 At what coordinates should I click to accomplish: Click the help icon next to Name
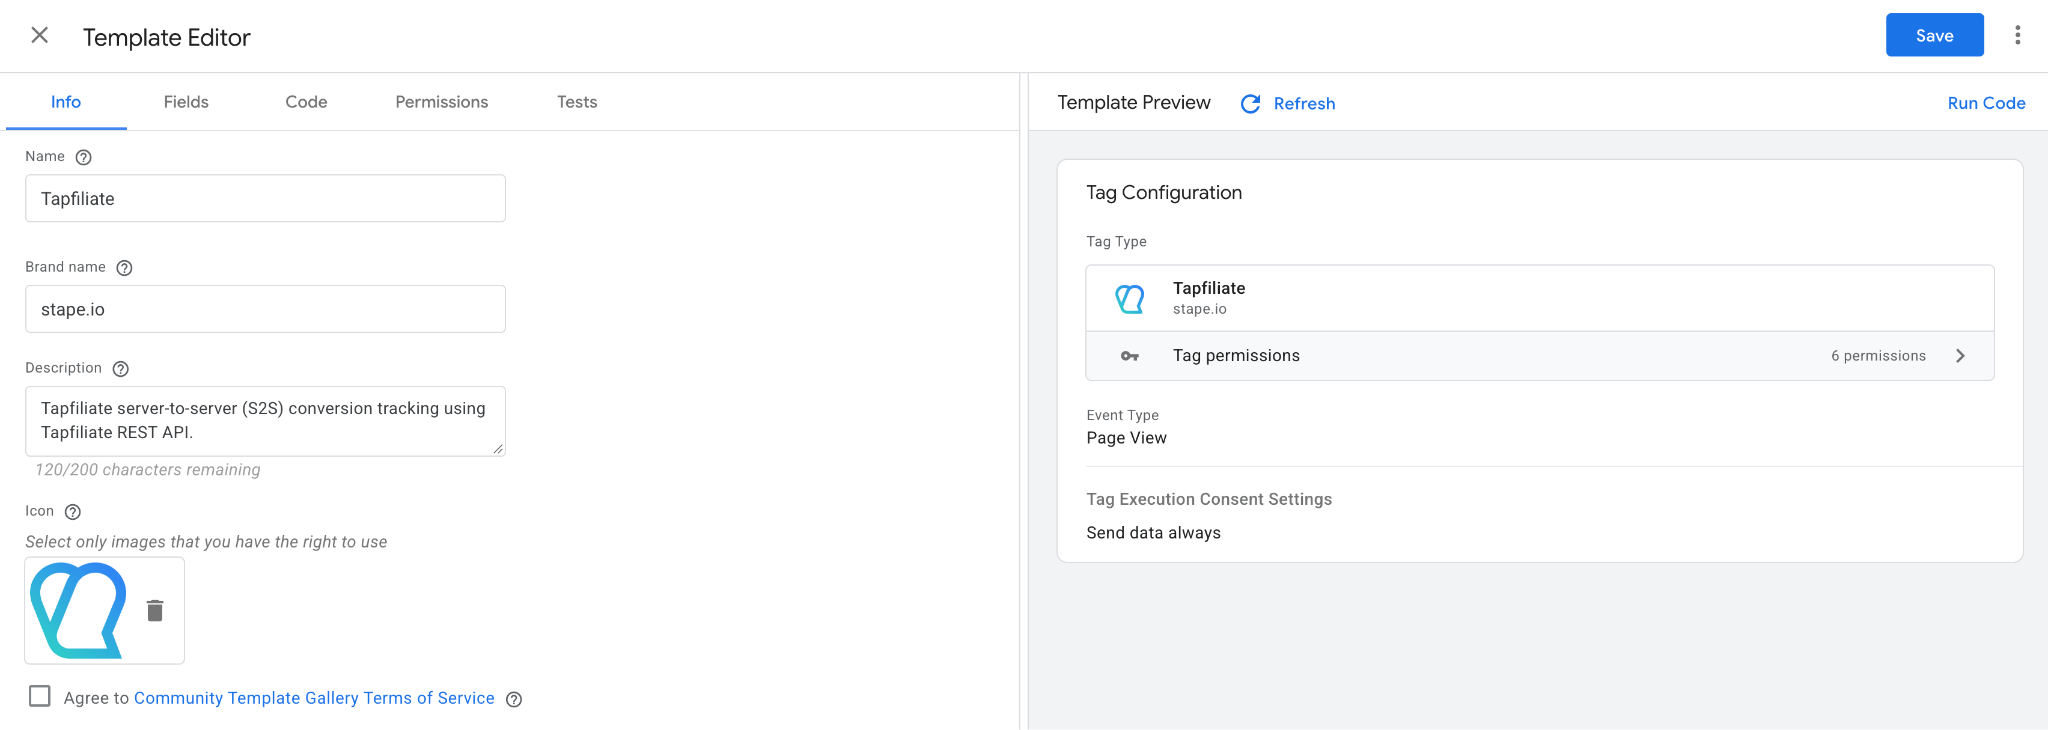point(84,157)
